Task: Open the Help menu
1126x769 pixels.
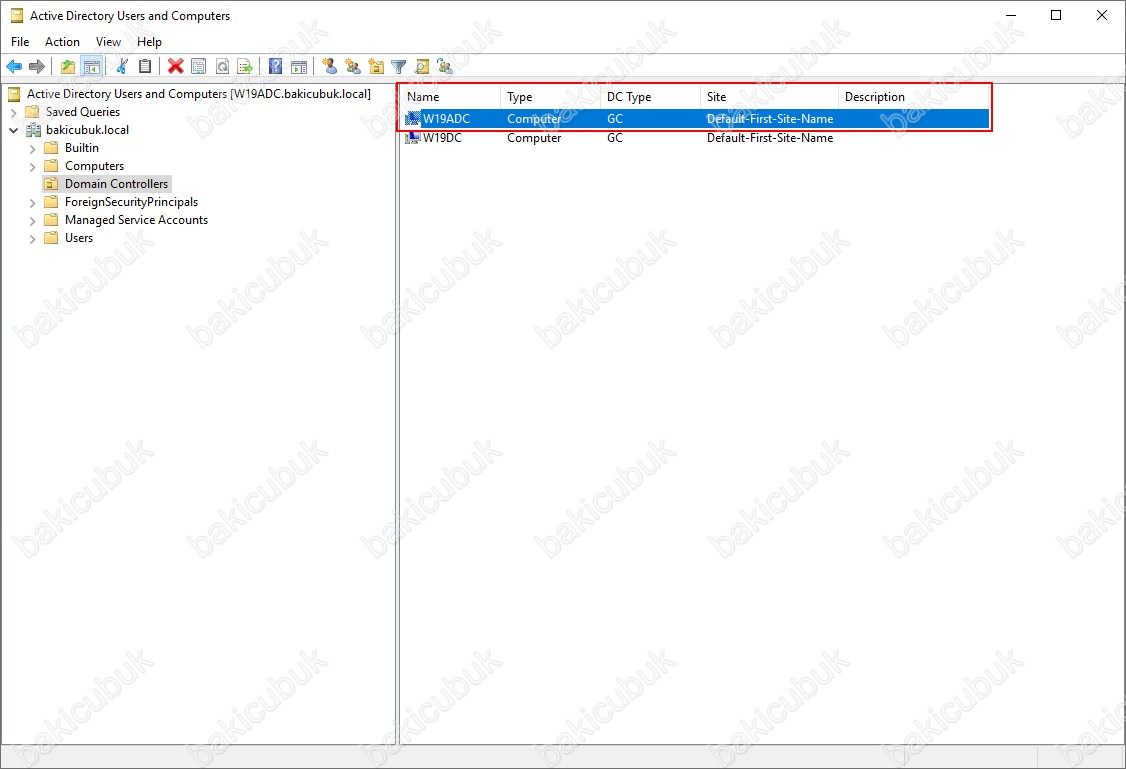Action: tap(149, 42)
